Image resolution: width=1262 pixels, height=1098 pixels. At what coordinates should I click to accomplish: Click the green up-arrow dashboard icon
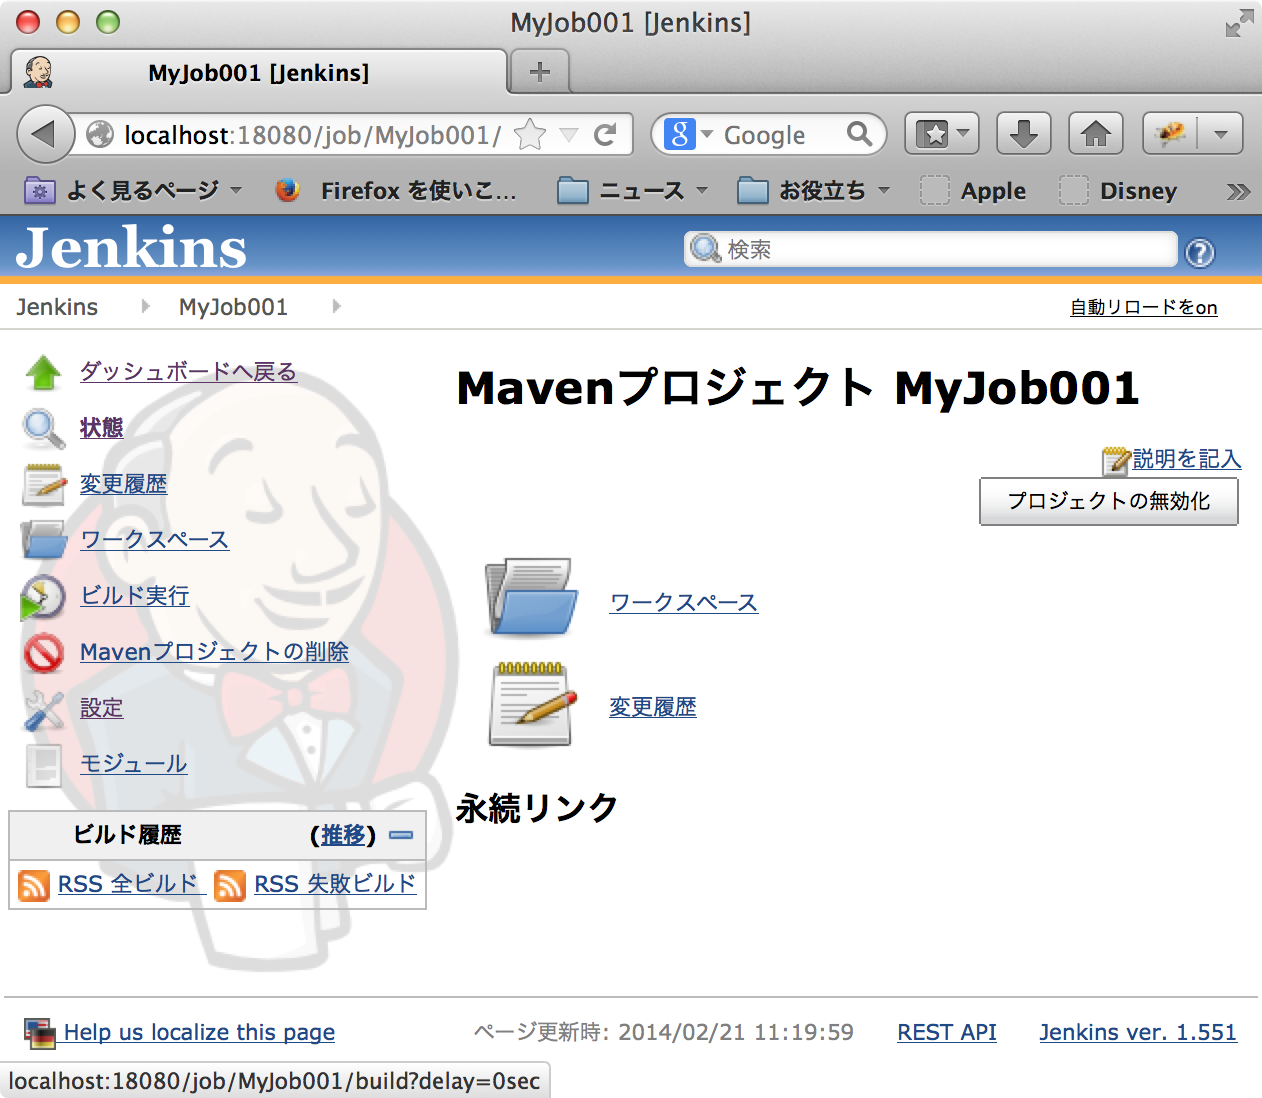pos(43,372)
